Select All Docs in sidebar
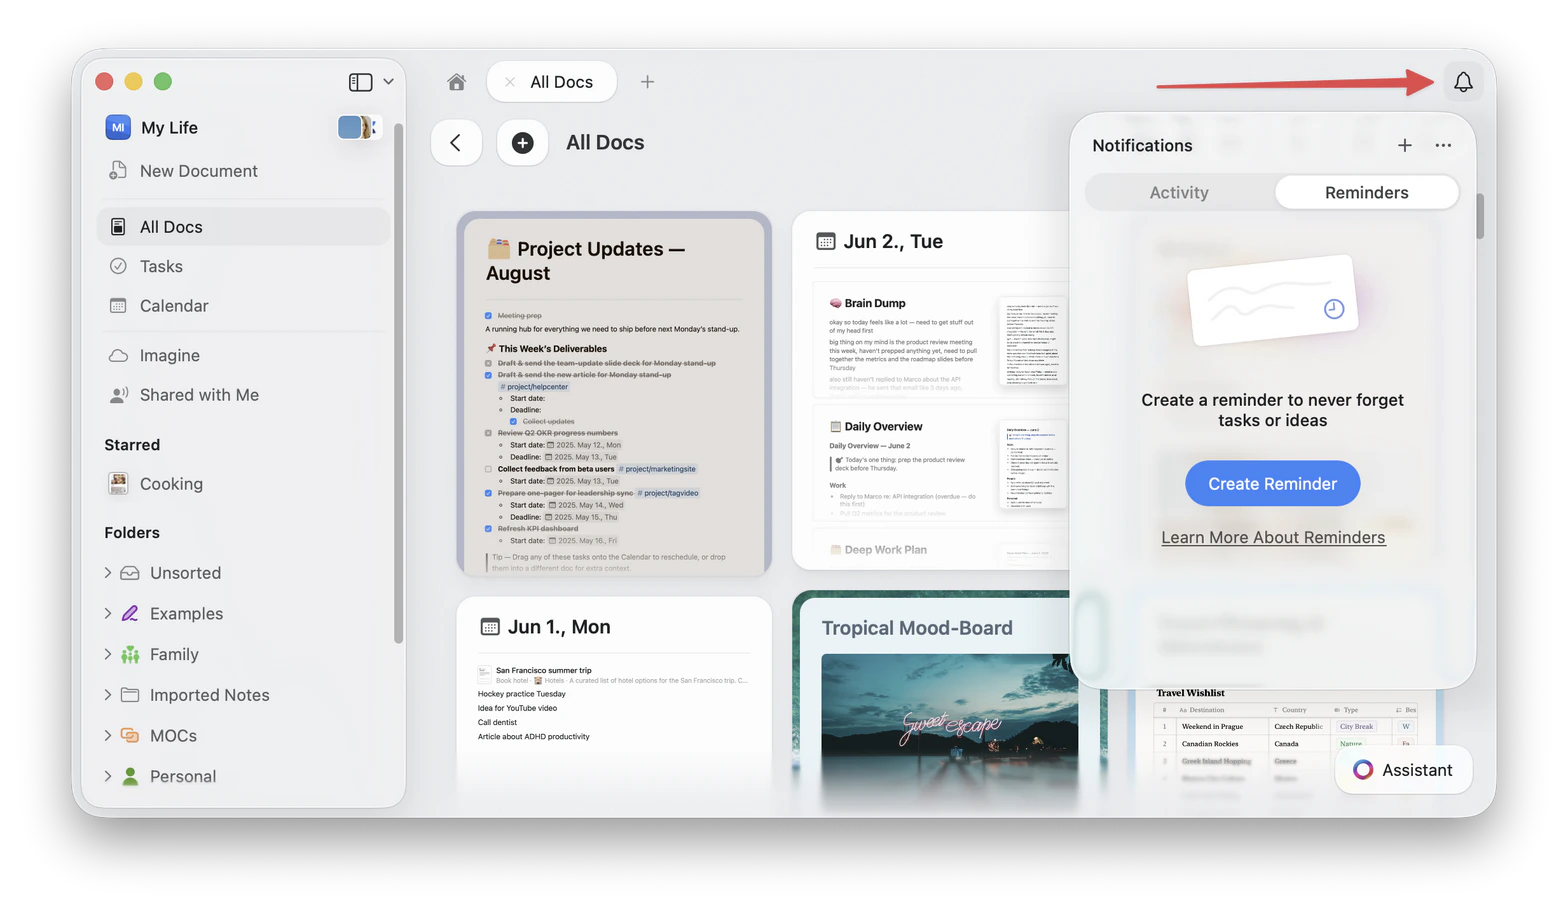The image size is (1568, 912). click(243, 227)
